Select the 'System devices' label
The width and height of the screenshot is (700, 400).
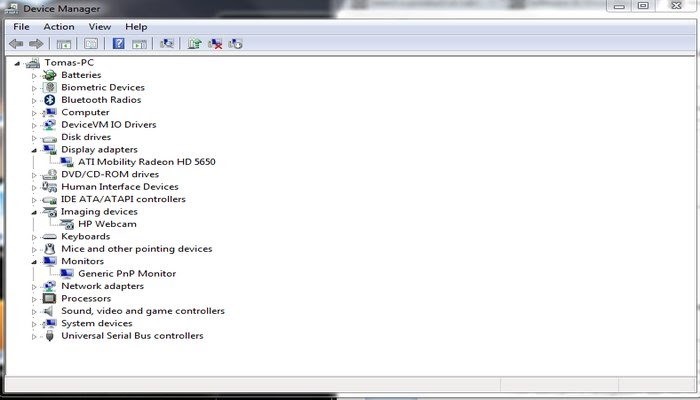(97, 323)
